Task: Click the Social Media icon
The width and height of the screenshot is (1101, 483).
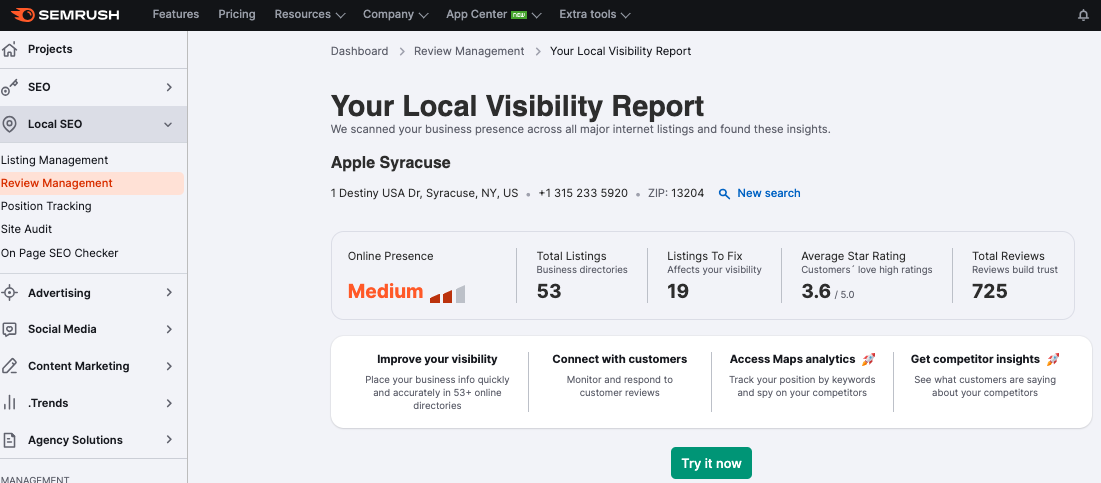Action: (x=9, y=329)
